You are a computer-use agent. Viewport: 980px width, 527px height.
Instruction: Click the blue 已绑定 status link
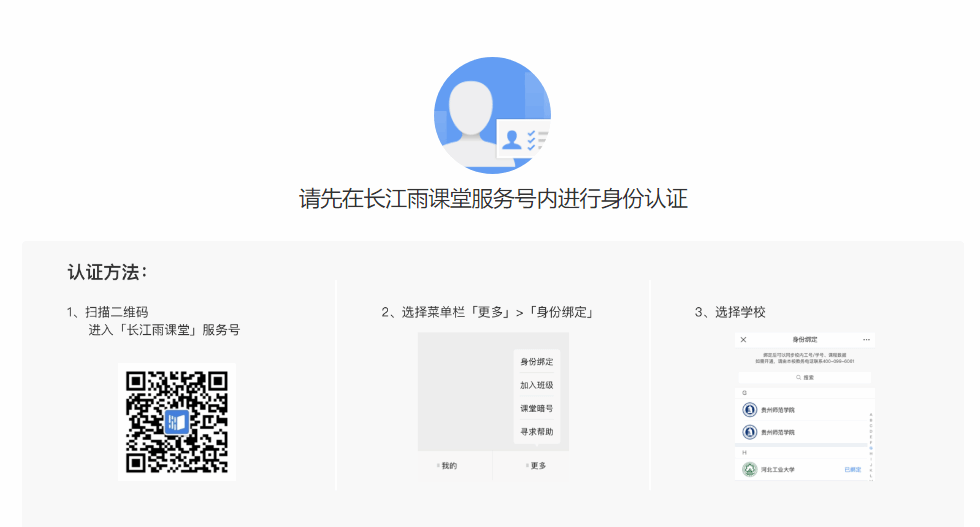pos(852,469)
